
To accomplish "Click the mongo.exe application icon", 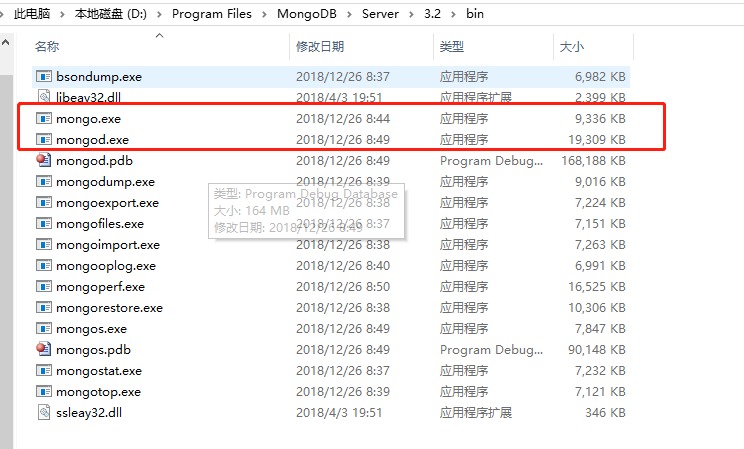I will coord(44,118).
